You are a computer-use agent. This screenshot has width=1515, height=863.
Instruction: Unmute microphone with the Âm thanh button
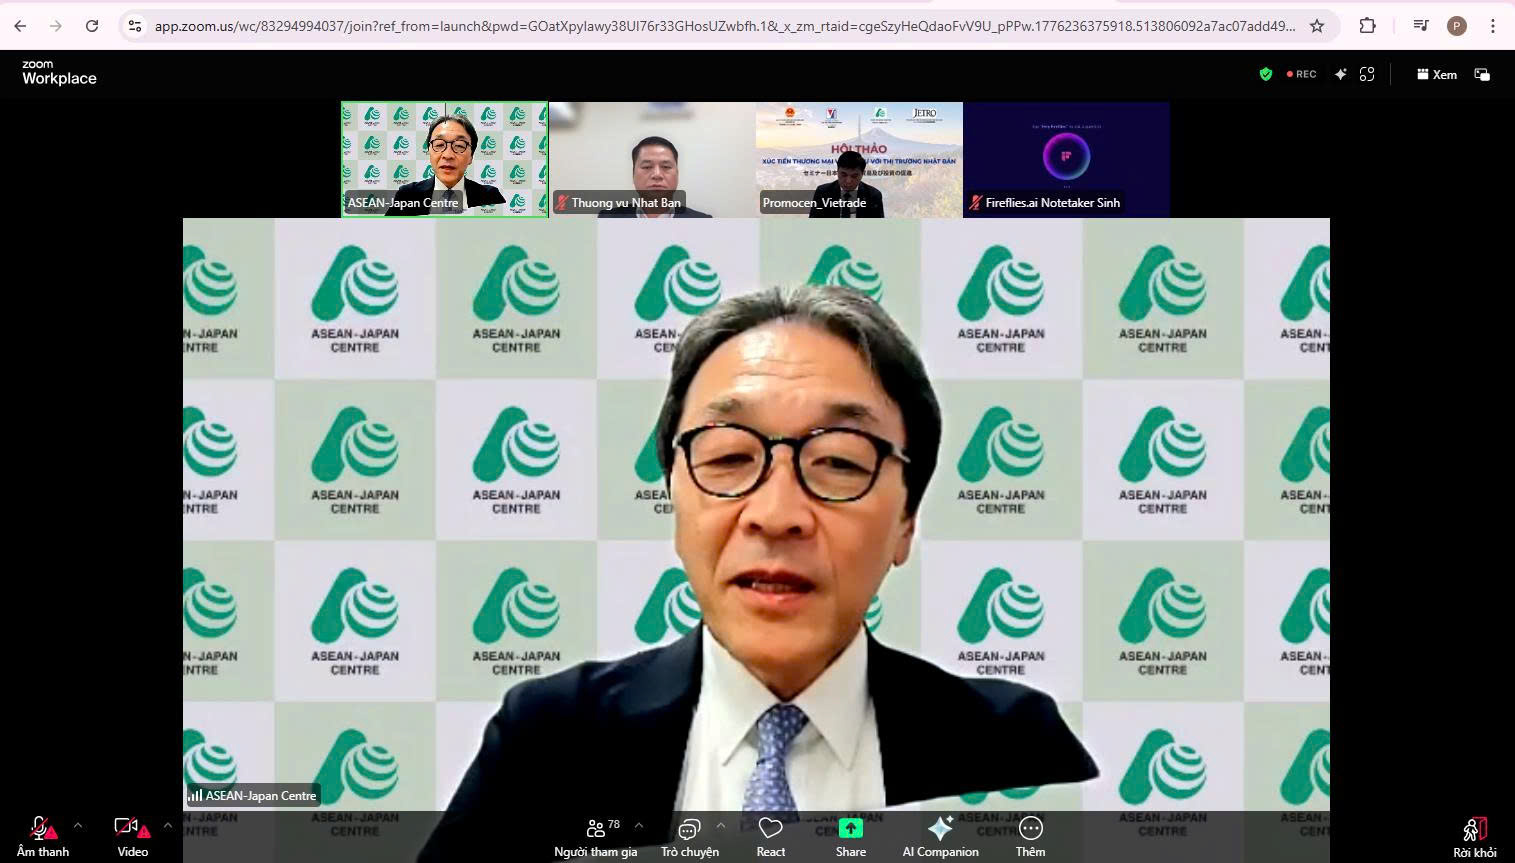coord(42,836)
